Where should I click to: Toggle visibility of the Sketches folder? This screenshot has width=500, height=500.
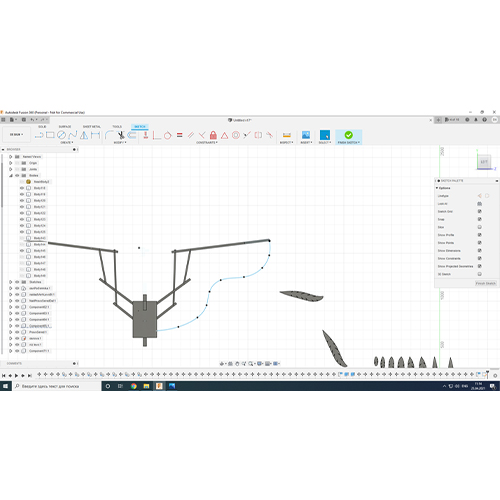click(x=17, y=282)
